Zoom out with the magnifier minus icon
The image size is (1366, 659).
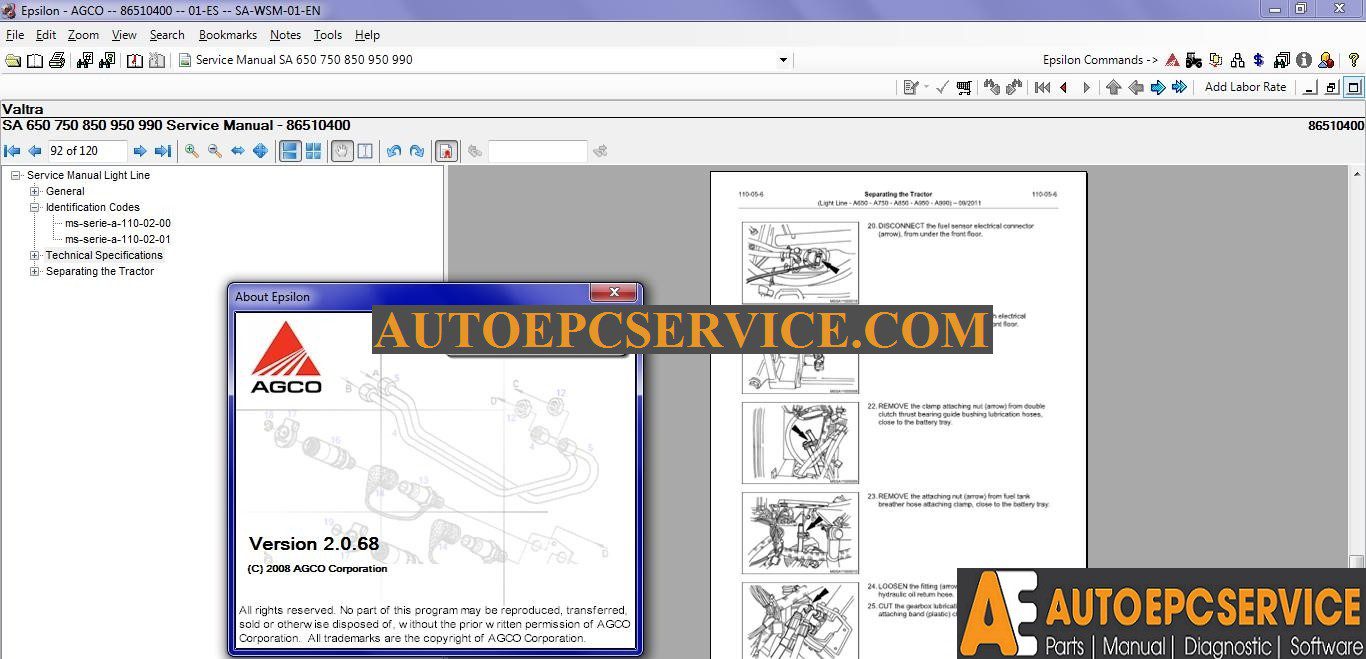215,151
